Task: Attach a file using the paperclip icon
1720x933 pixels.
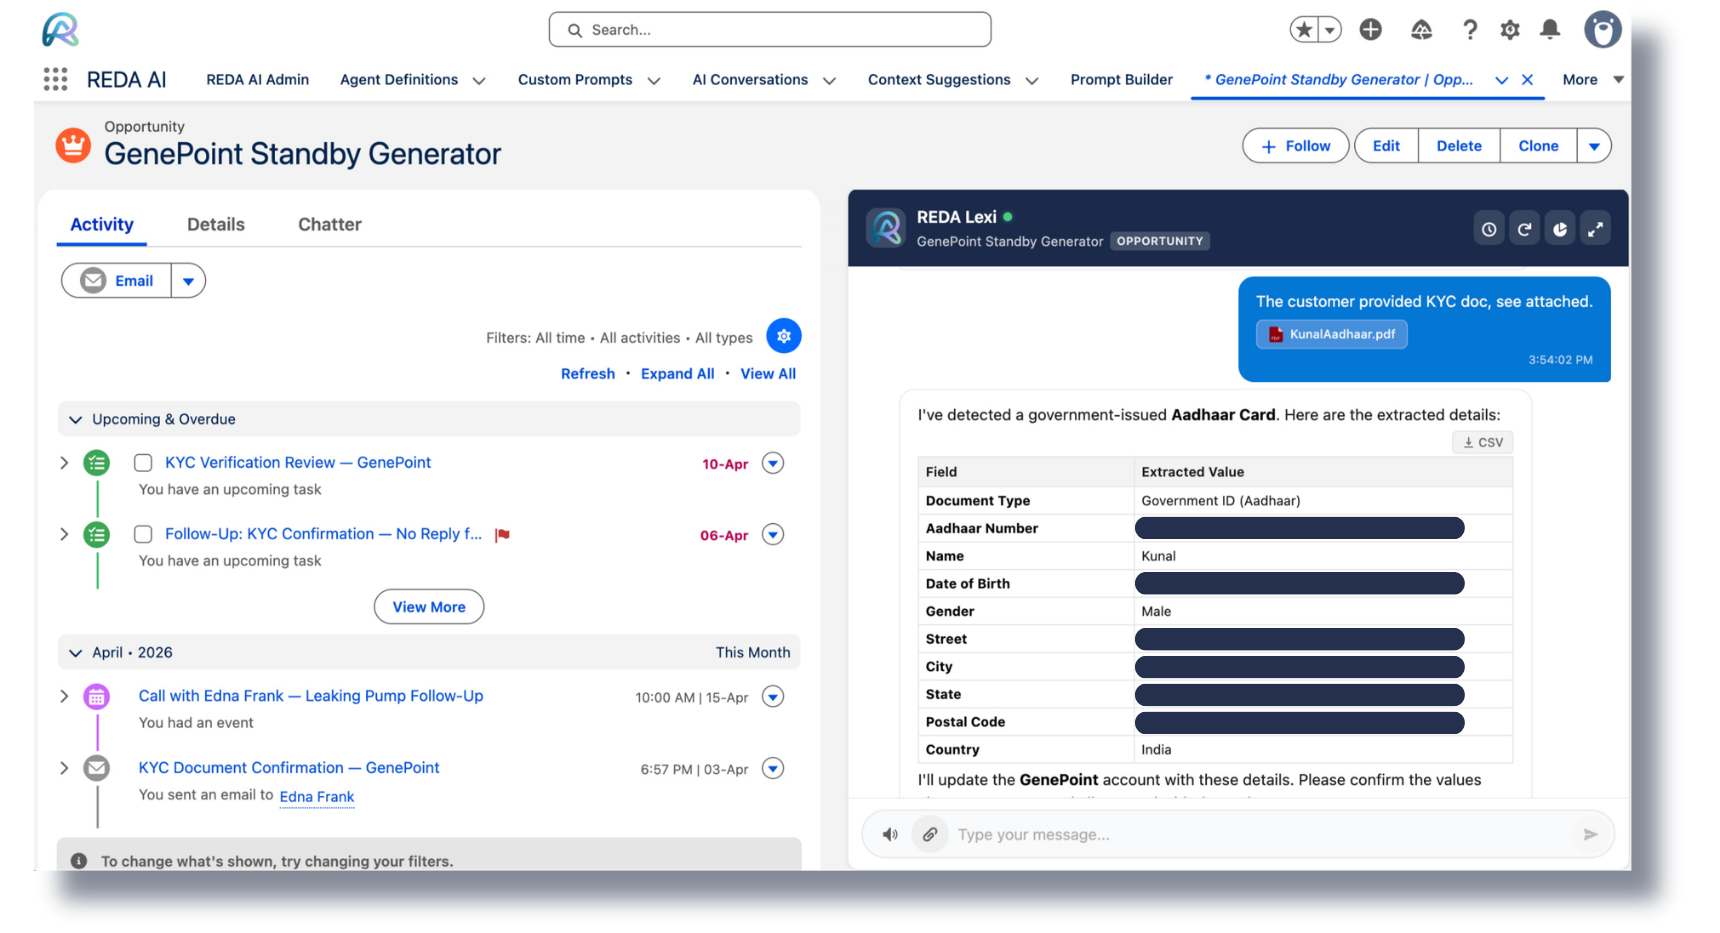Action: click(x=931, y=834)
